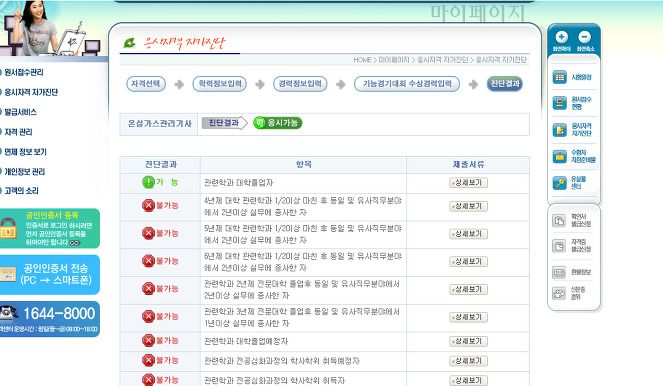663x386 pixels.
Task: Select the 진단결과 step
Action: point(505,84)
